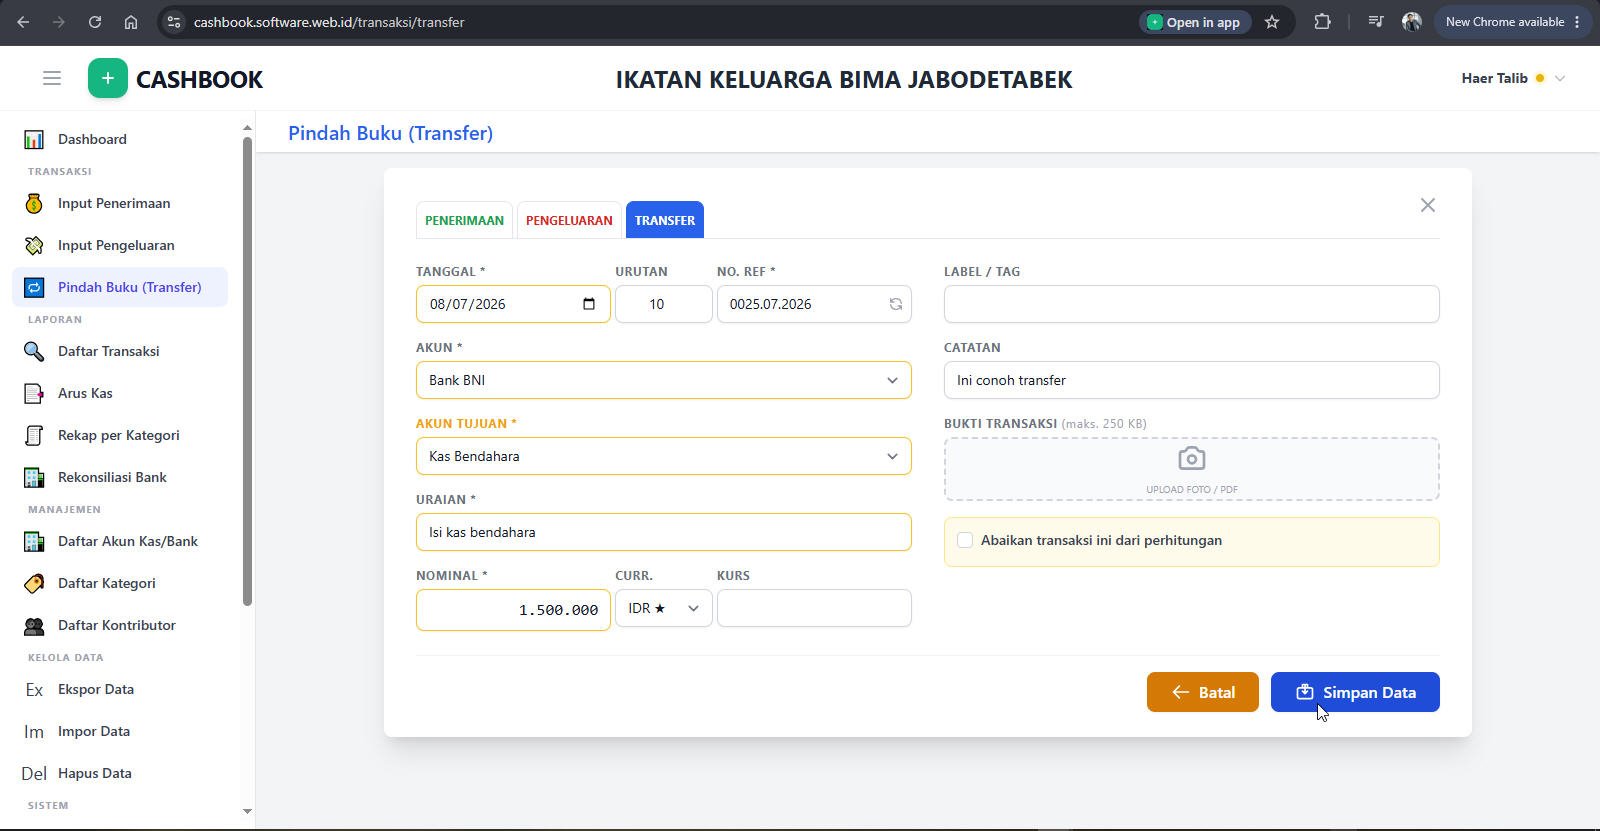Click the Pindah Buku transfer icon
Screen dimensions: 1600x831
[34, 287]
